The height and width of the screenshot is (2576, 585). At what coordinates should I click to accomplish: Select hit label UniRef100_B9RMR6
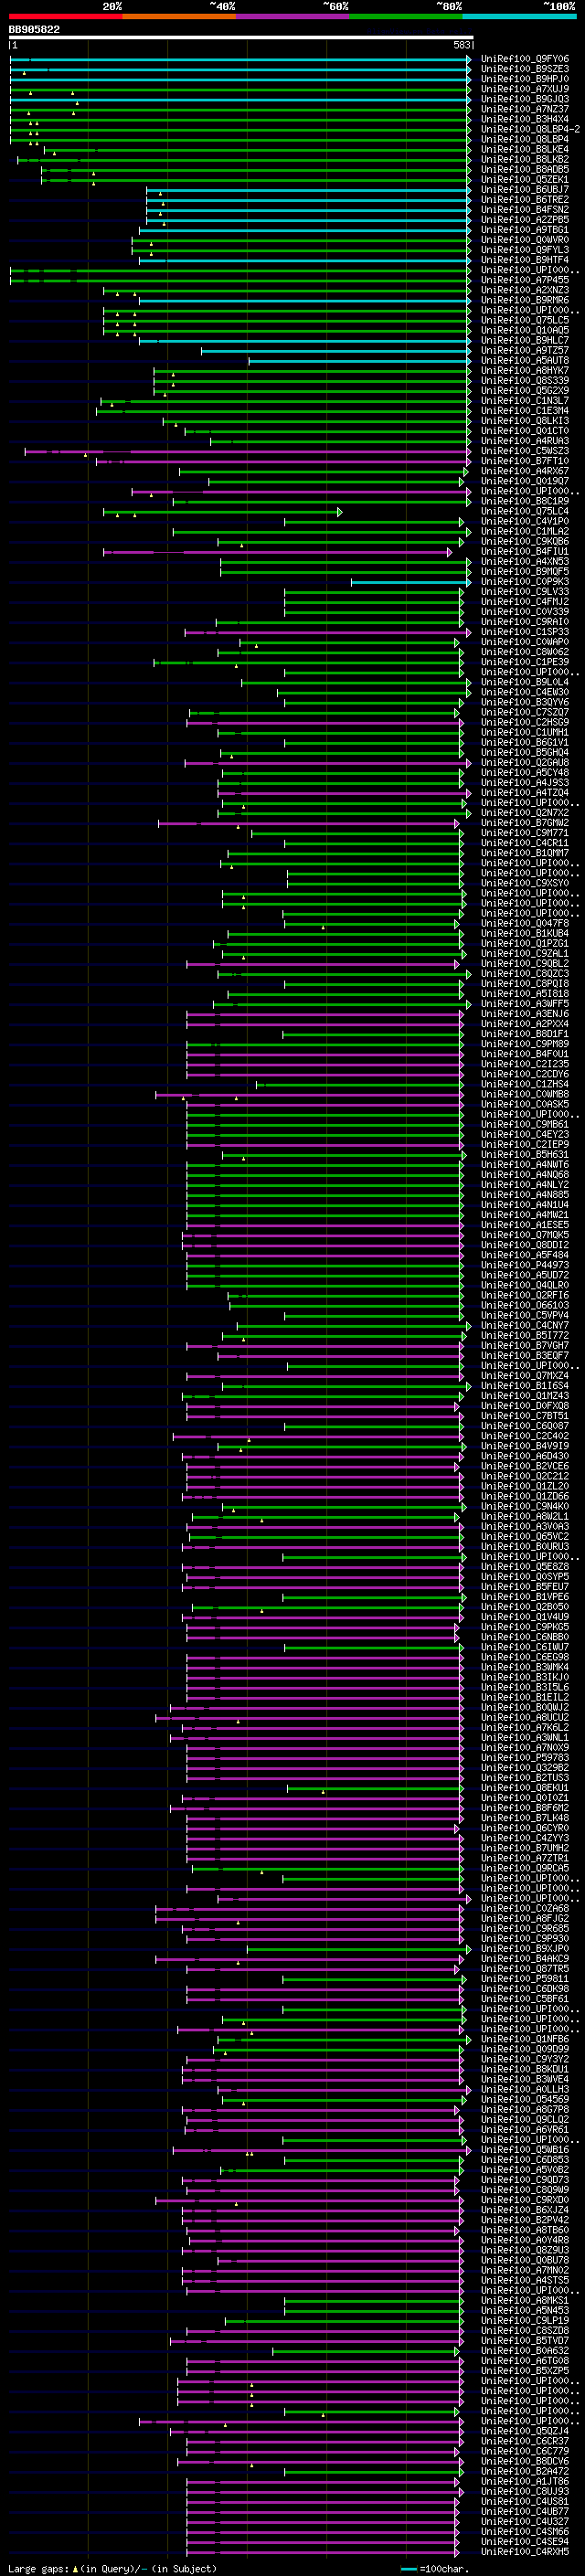pos(524,300)
